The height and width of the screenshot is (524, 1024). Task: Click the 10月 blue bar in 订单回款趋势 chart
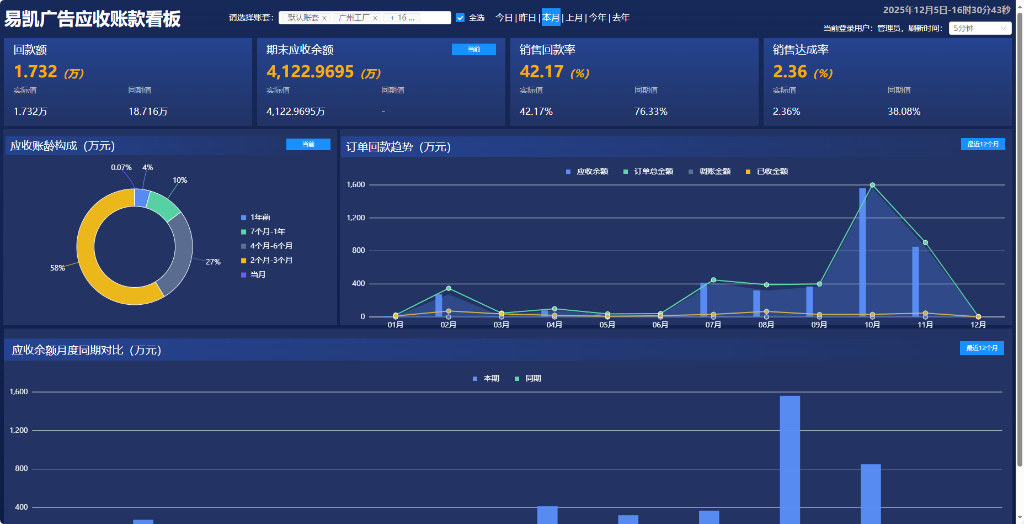coord(863,252)
